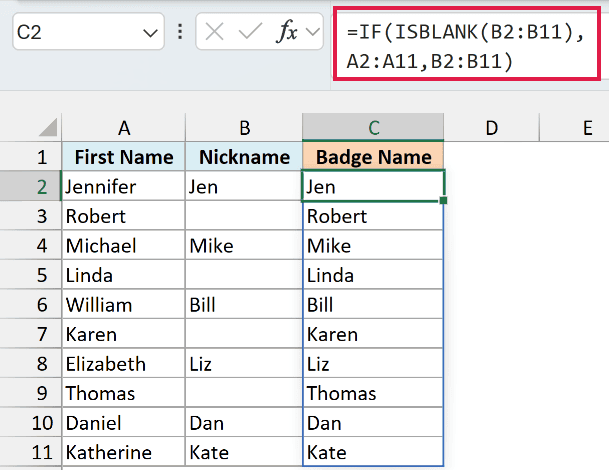
Task: Select Nickname cell B6 'Bill'
Action: (244, 305)
